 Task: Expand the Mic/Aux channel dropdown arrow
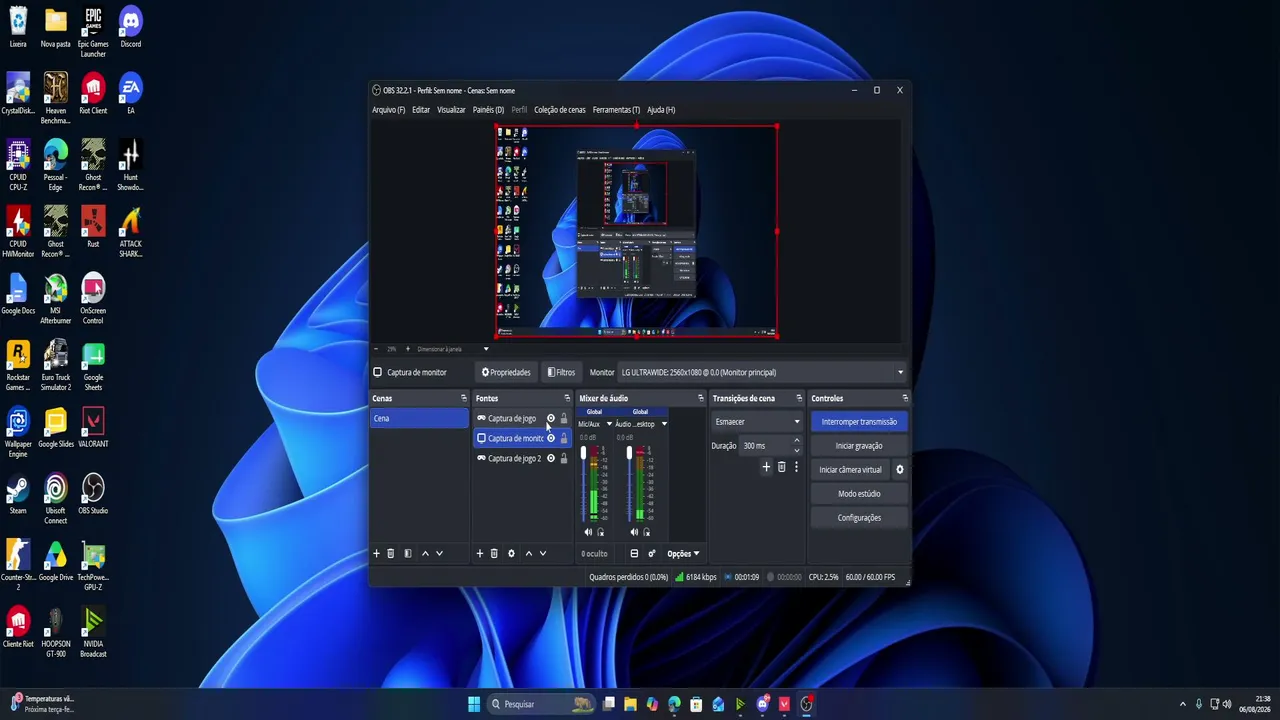609,424
